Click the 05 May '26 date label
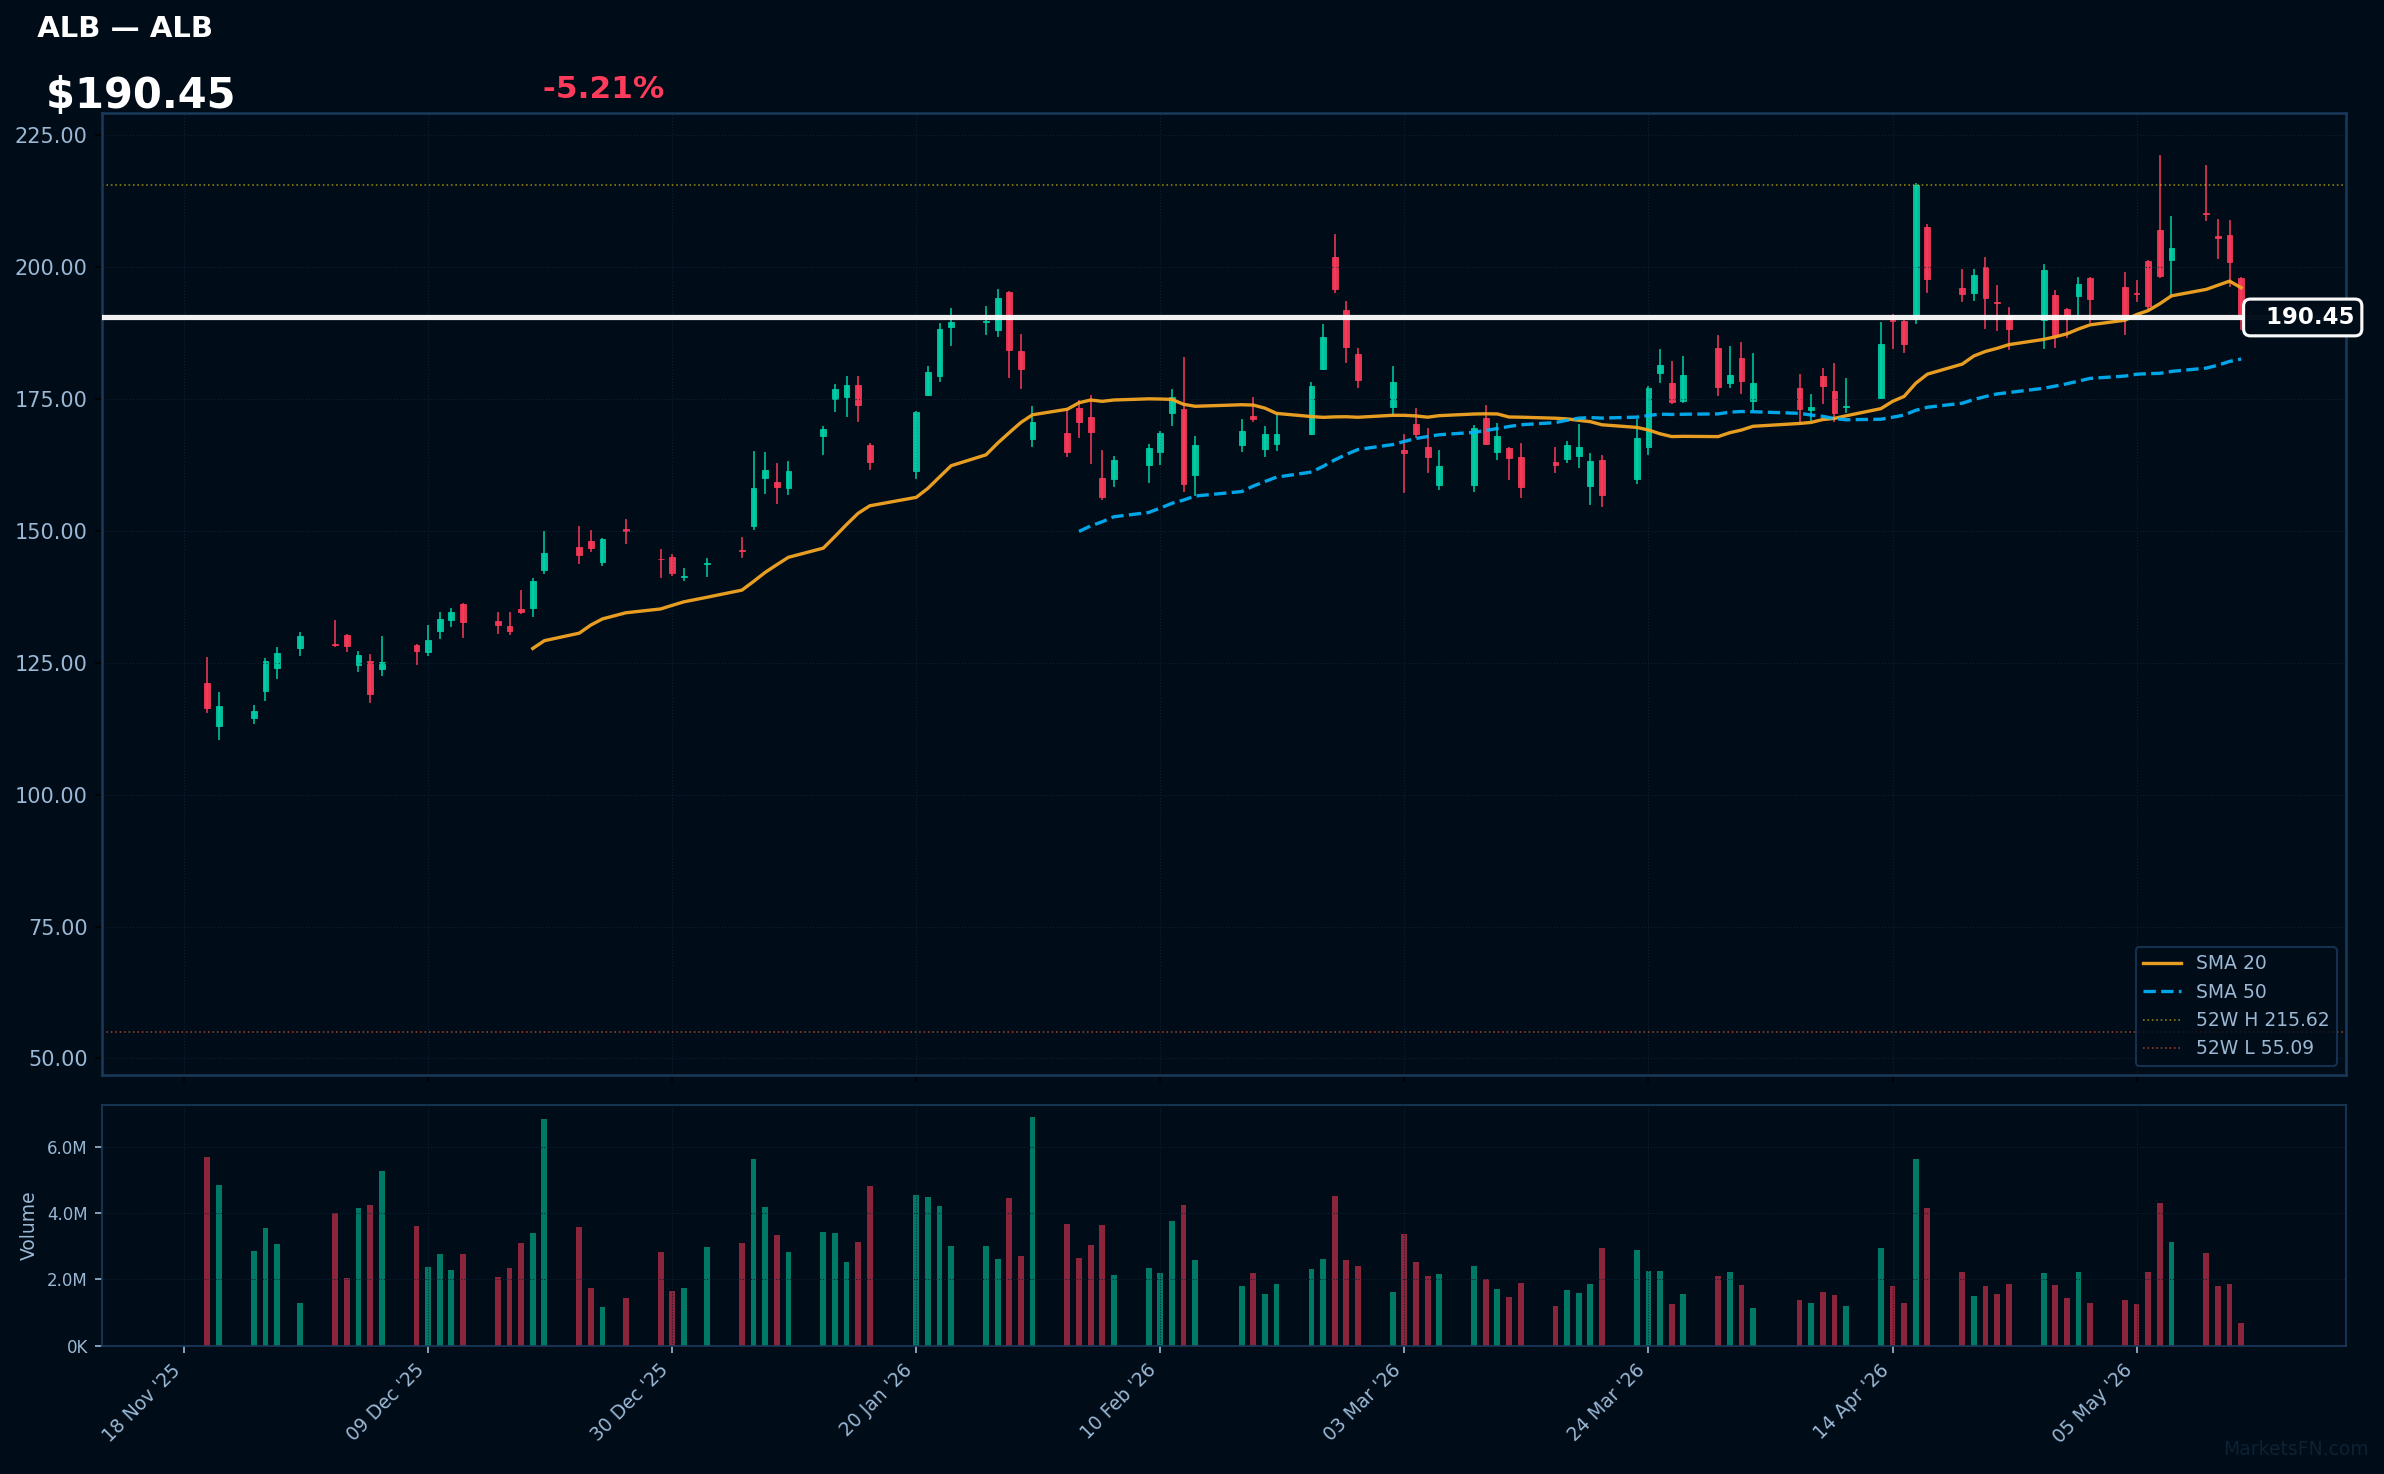 2094,1402
